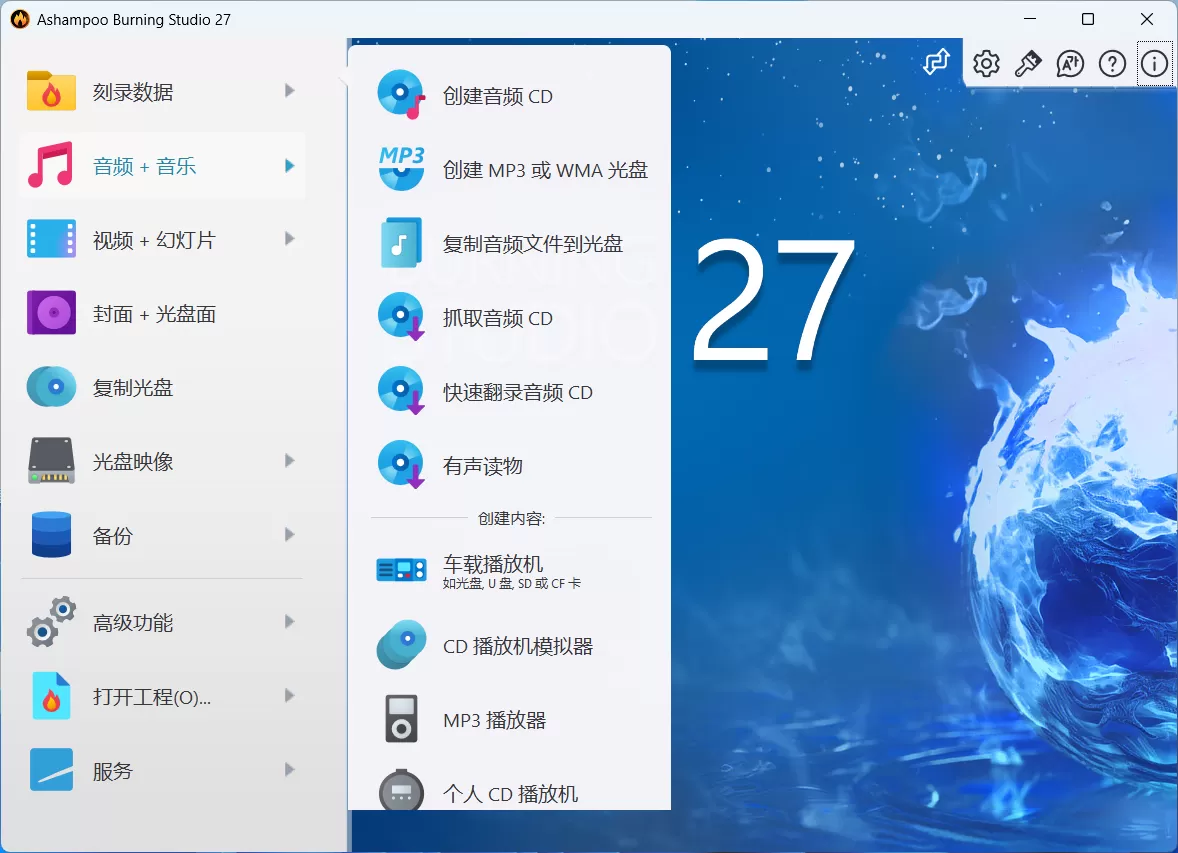The height and width of the screenshot is (853, 1178).
Task: Expand the 备份 chevron arrow
Action: click(x=289, y=535)
